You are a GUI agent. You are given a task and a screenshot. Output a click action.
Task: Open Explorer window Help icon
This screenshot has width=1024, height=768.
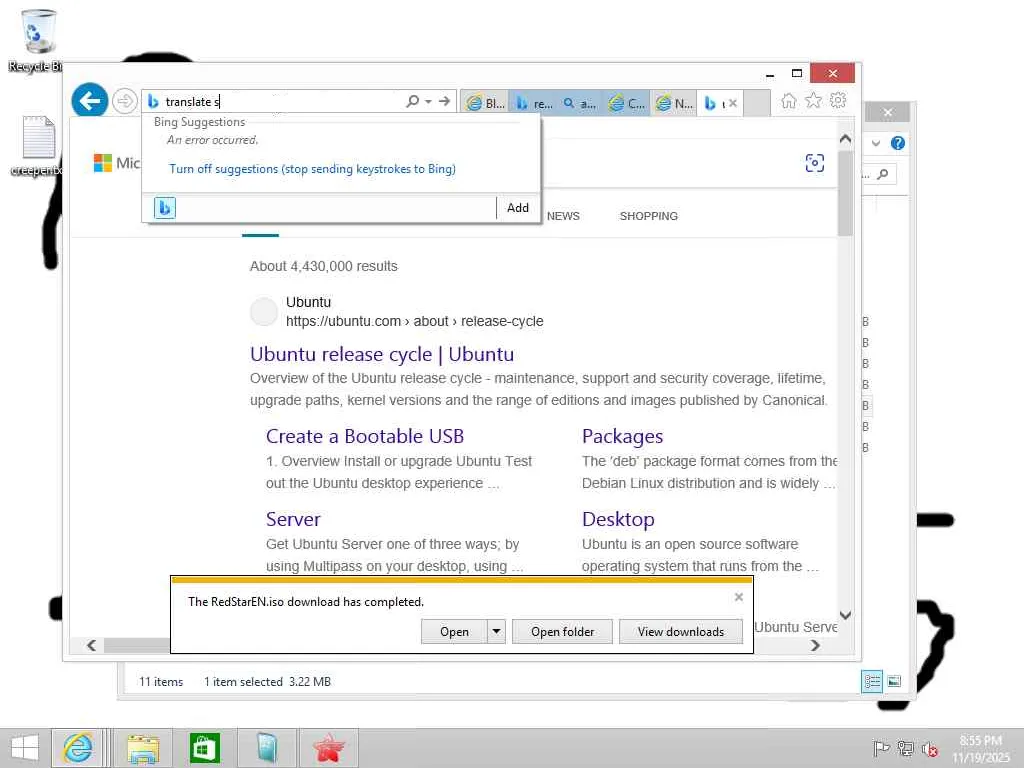(898, 143)
